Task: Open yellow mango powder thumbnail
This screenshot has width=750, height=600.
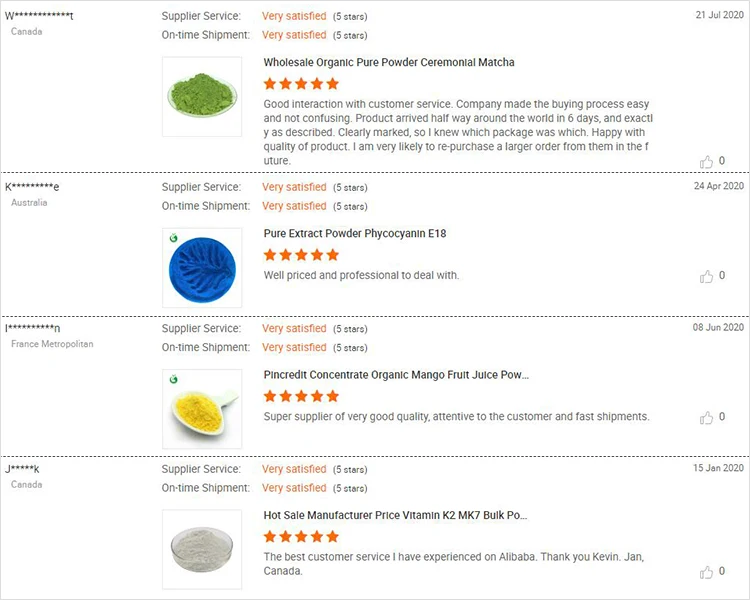Action: [202, 408]
